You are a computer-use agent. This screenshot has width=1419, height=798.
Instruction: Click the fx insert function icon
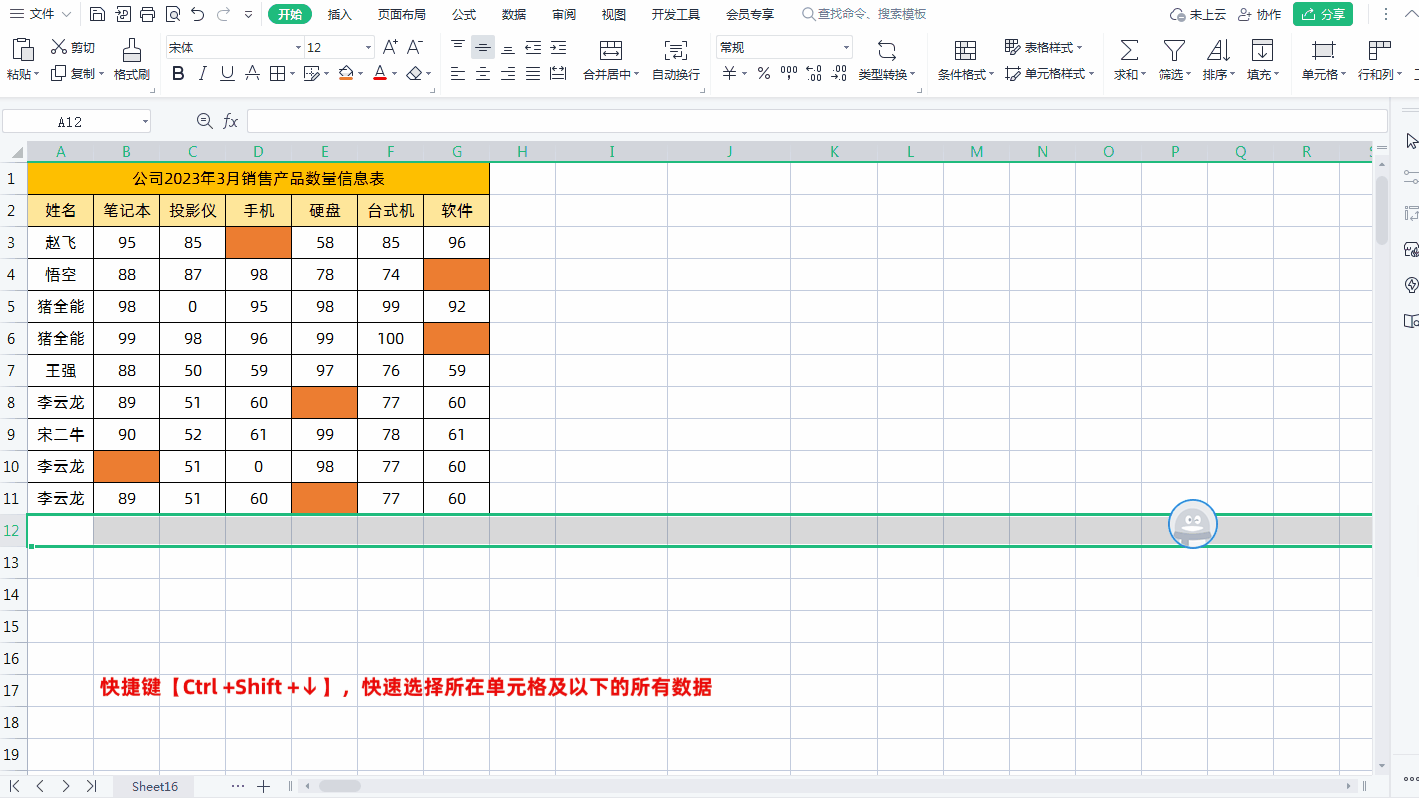point(230,121)
